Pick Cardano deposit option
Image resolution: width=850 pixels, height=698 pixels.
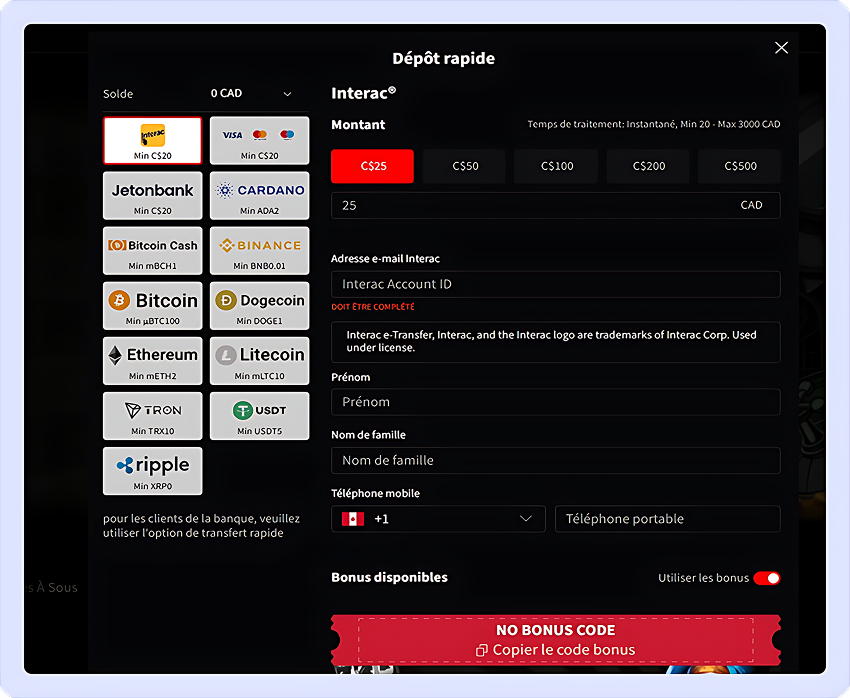pos(259,196)
